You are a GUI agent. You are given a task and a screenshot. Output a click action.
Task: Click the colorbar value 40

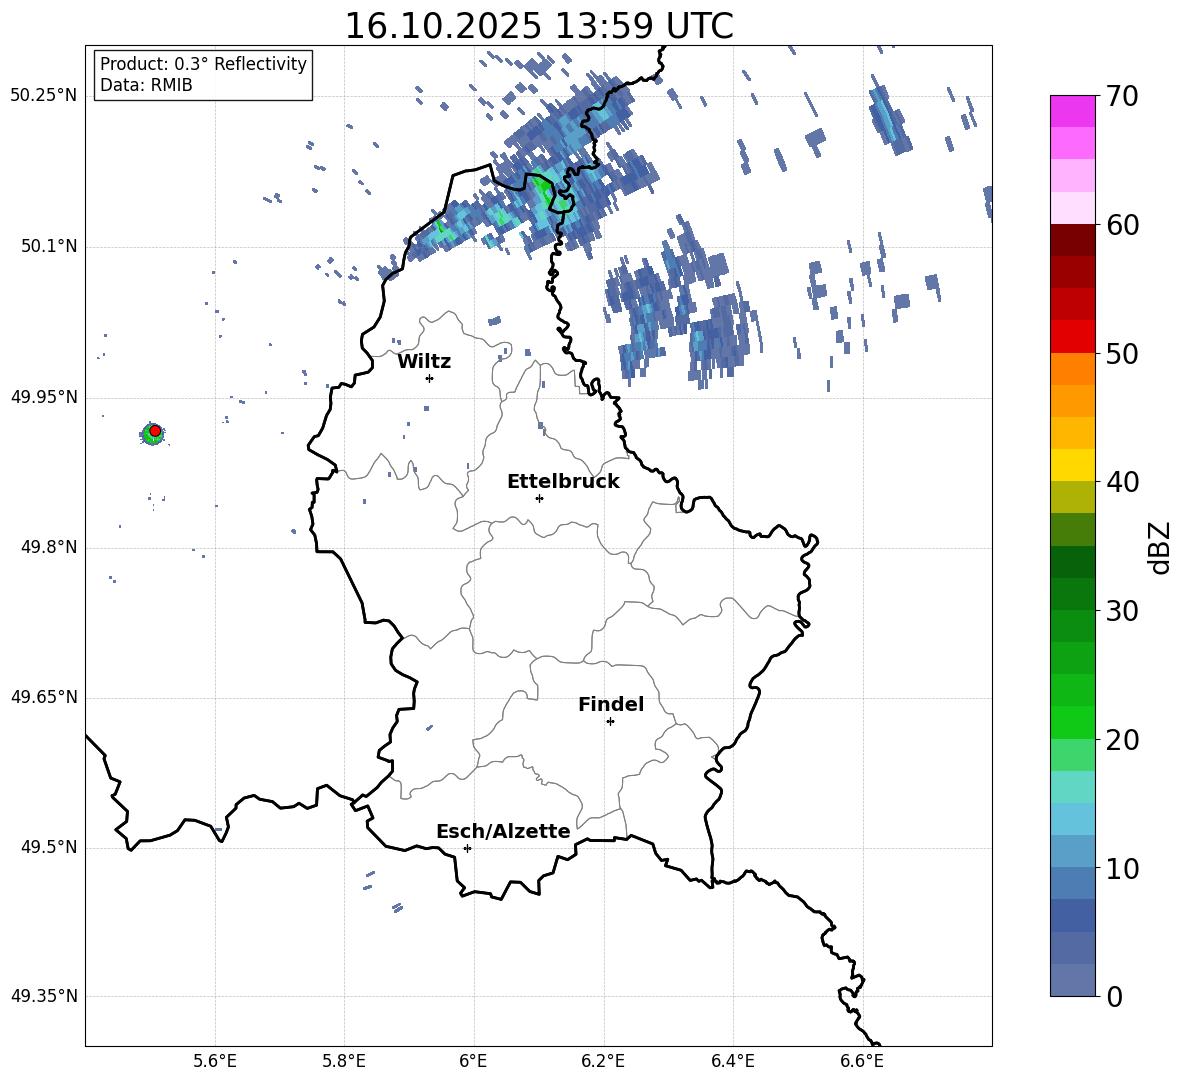coord(1122,482)
